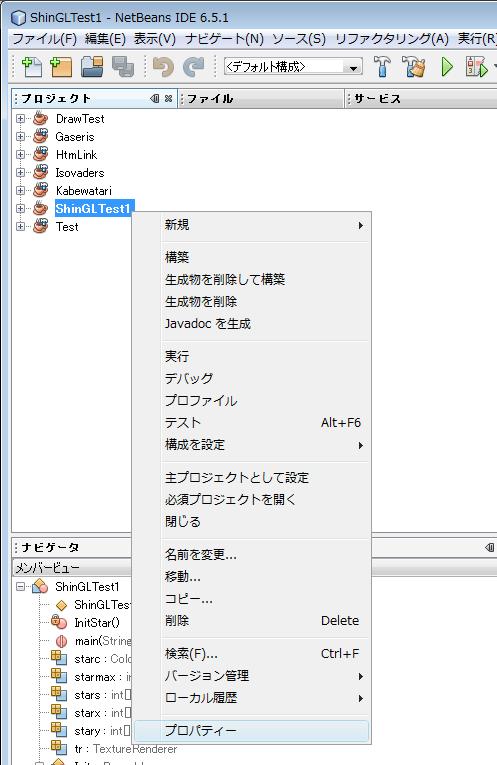Expand the DrawTest project node
This screenshot has width=497, height=765.
click(20, 119)
